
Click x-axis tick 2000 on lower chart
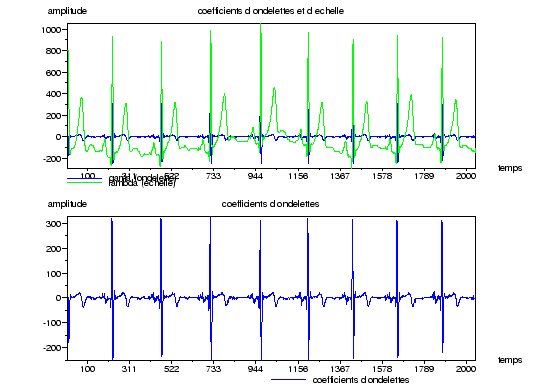tap(466, 369)
